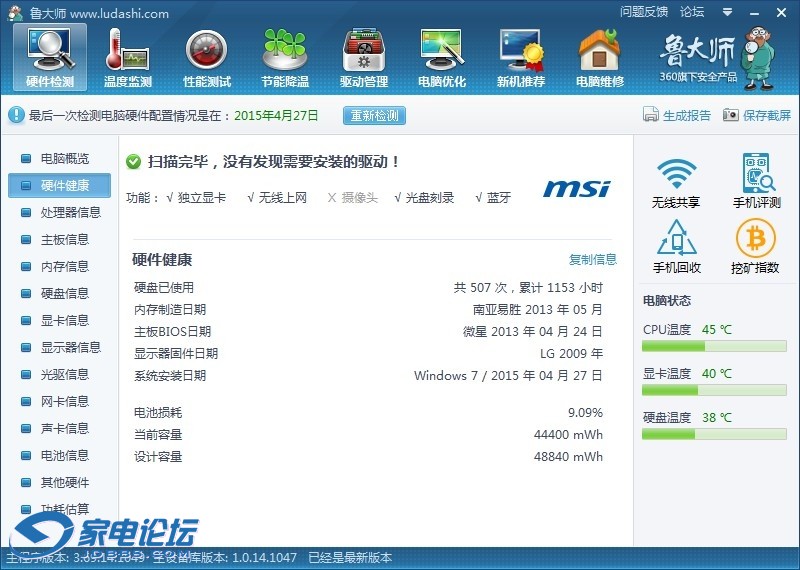Open 挖矿指数 bitcoin mining index
The height and width of the screenshot is (570, 800).
pos(755,246)
